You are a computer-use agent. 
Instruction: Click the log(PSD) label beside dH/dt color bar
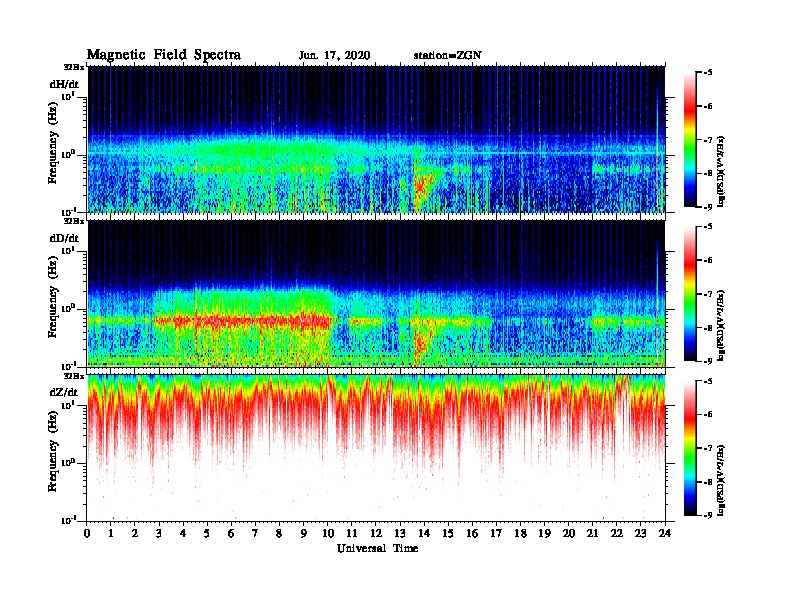(x=721, y=171)
